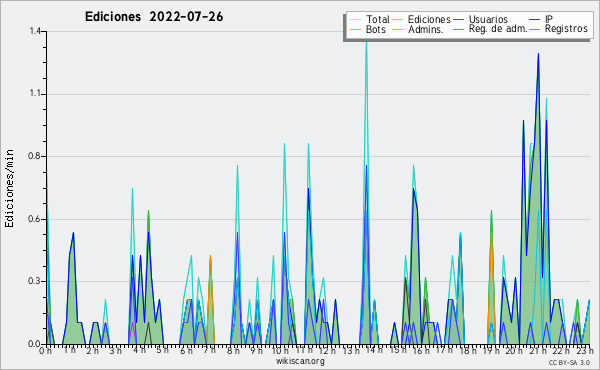The height and width of the screenshot is (370, 600).
Task: Select the "Reg. de adm." legend label
Action: [x=498, y=29]
